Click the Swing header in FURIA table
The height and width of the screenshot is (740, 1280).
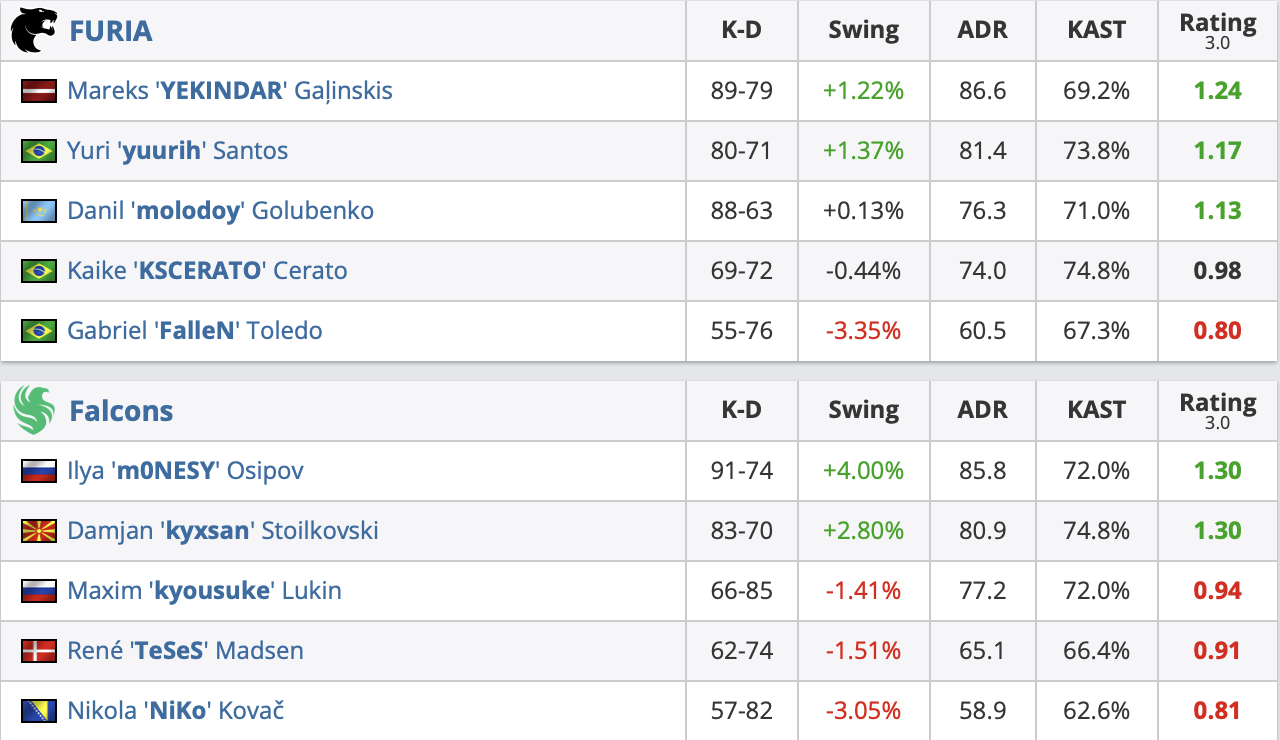pyautogui.click(x=863, y=31)
